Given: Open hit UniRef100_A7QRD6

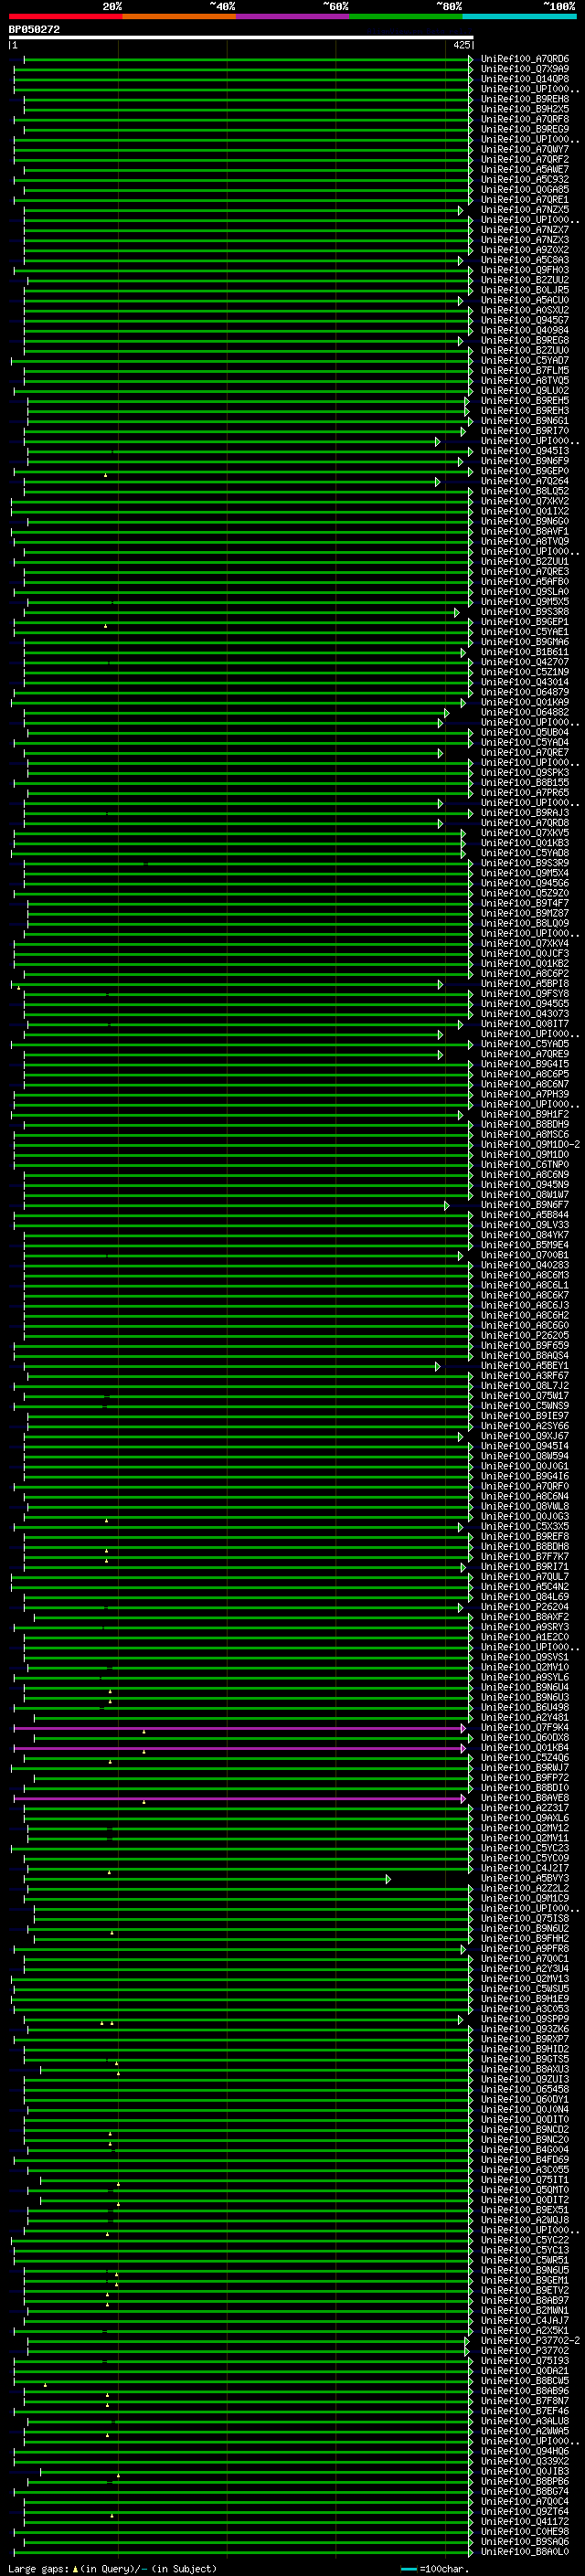Looking at the screenshot, I should pyautogui.click(x=525, y=59).
